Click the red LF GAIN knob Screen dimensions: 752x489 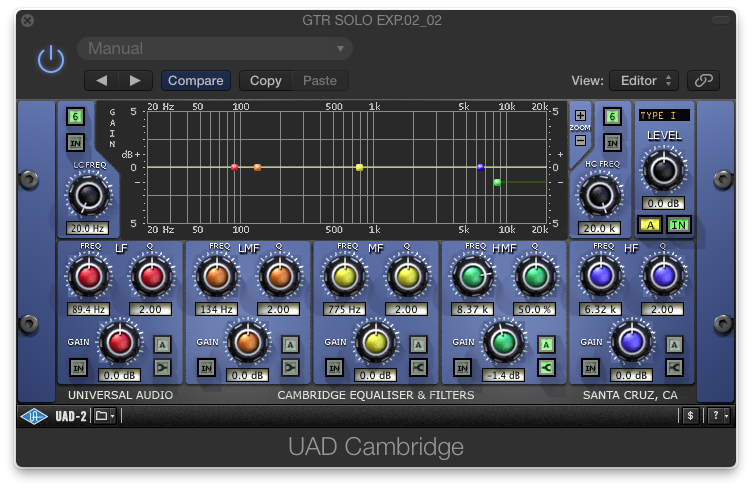120,342
